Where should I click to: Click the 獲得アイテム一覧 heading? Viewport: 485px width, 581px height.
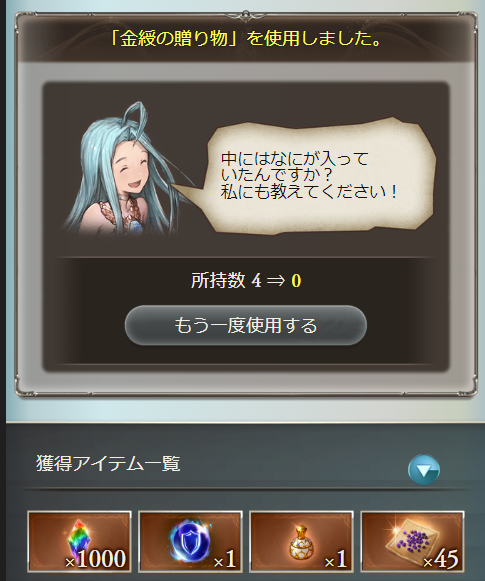(x=108, y=464)
